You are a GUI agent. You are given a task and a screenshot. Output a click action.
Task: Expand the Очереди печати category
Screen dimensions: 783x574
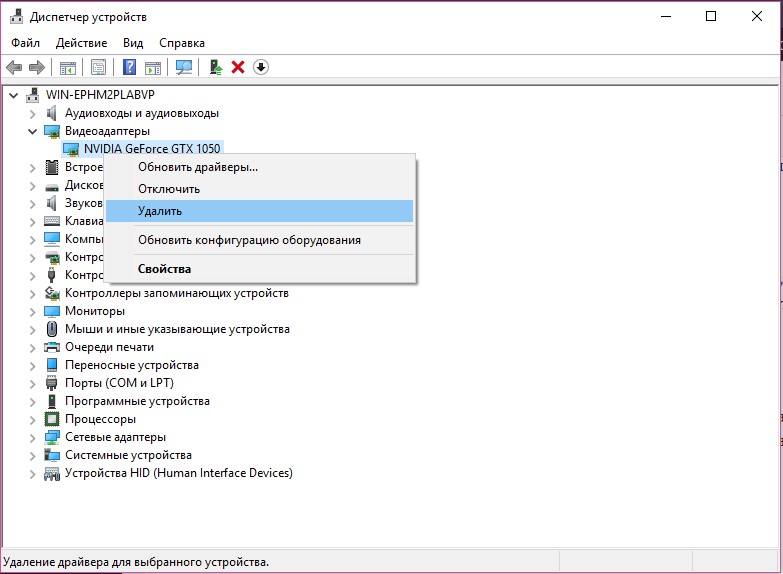32,348
